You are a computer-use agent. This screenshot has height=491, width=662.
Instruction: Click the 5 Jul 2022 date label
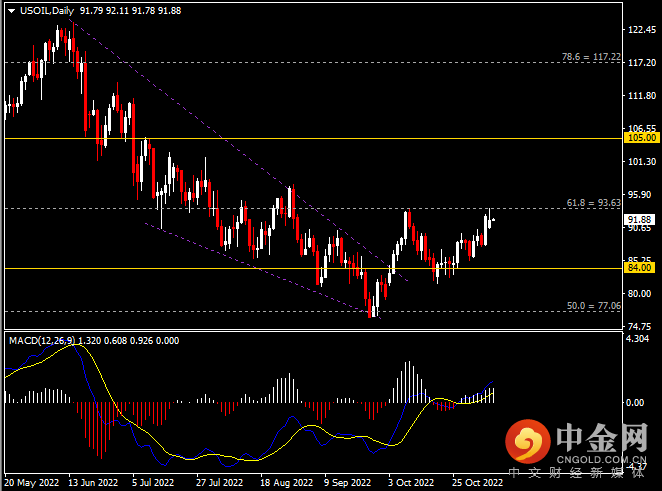(153, 482)
